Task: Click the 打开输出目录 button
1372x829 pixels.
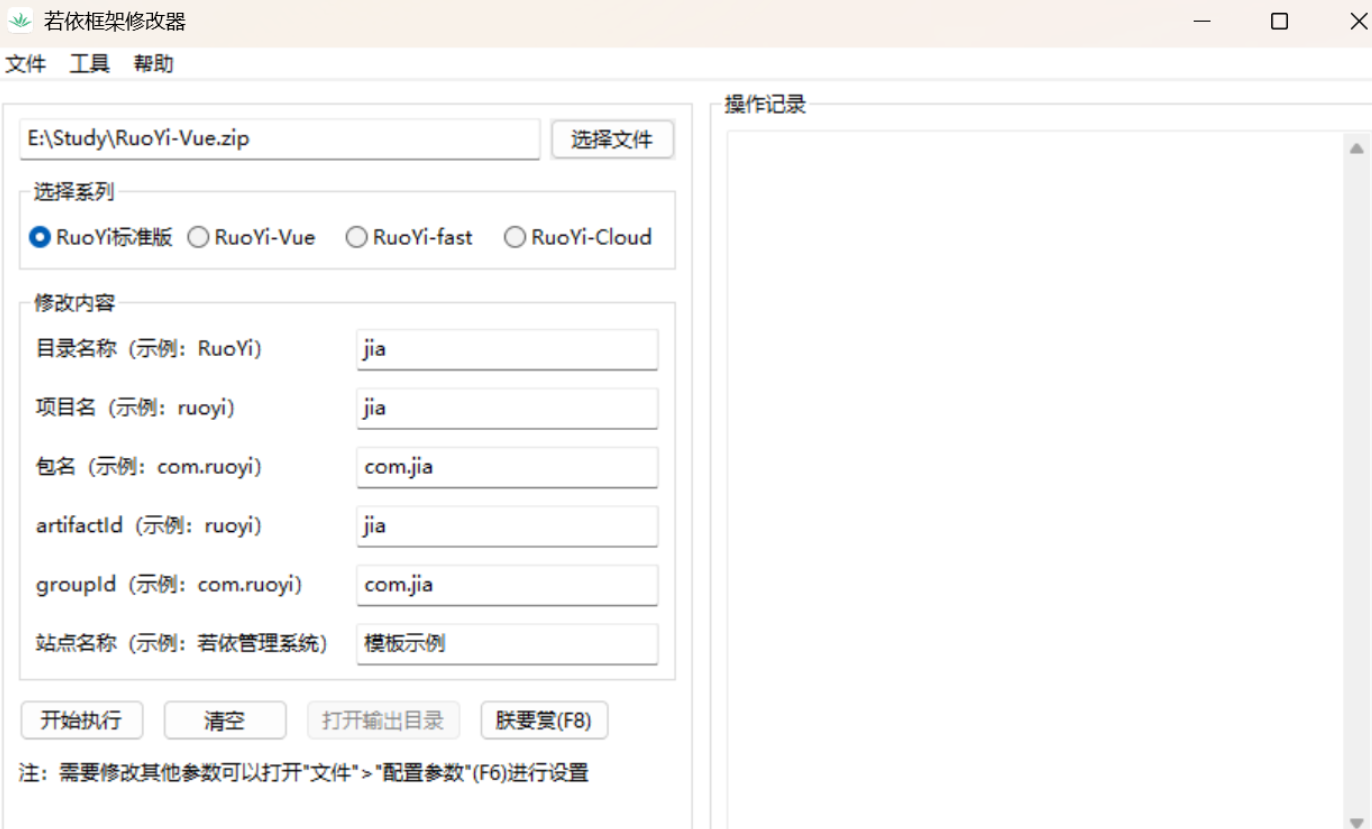Action: coord(383,720)
